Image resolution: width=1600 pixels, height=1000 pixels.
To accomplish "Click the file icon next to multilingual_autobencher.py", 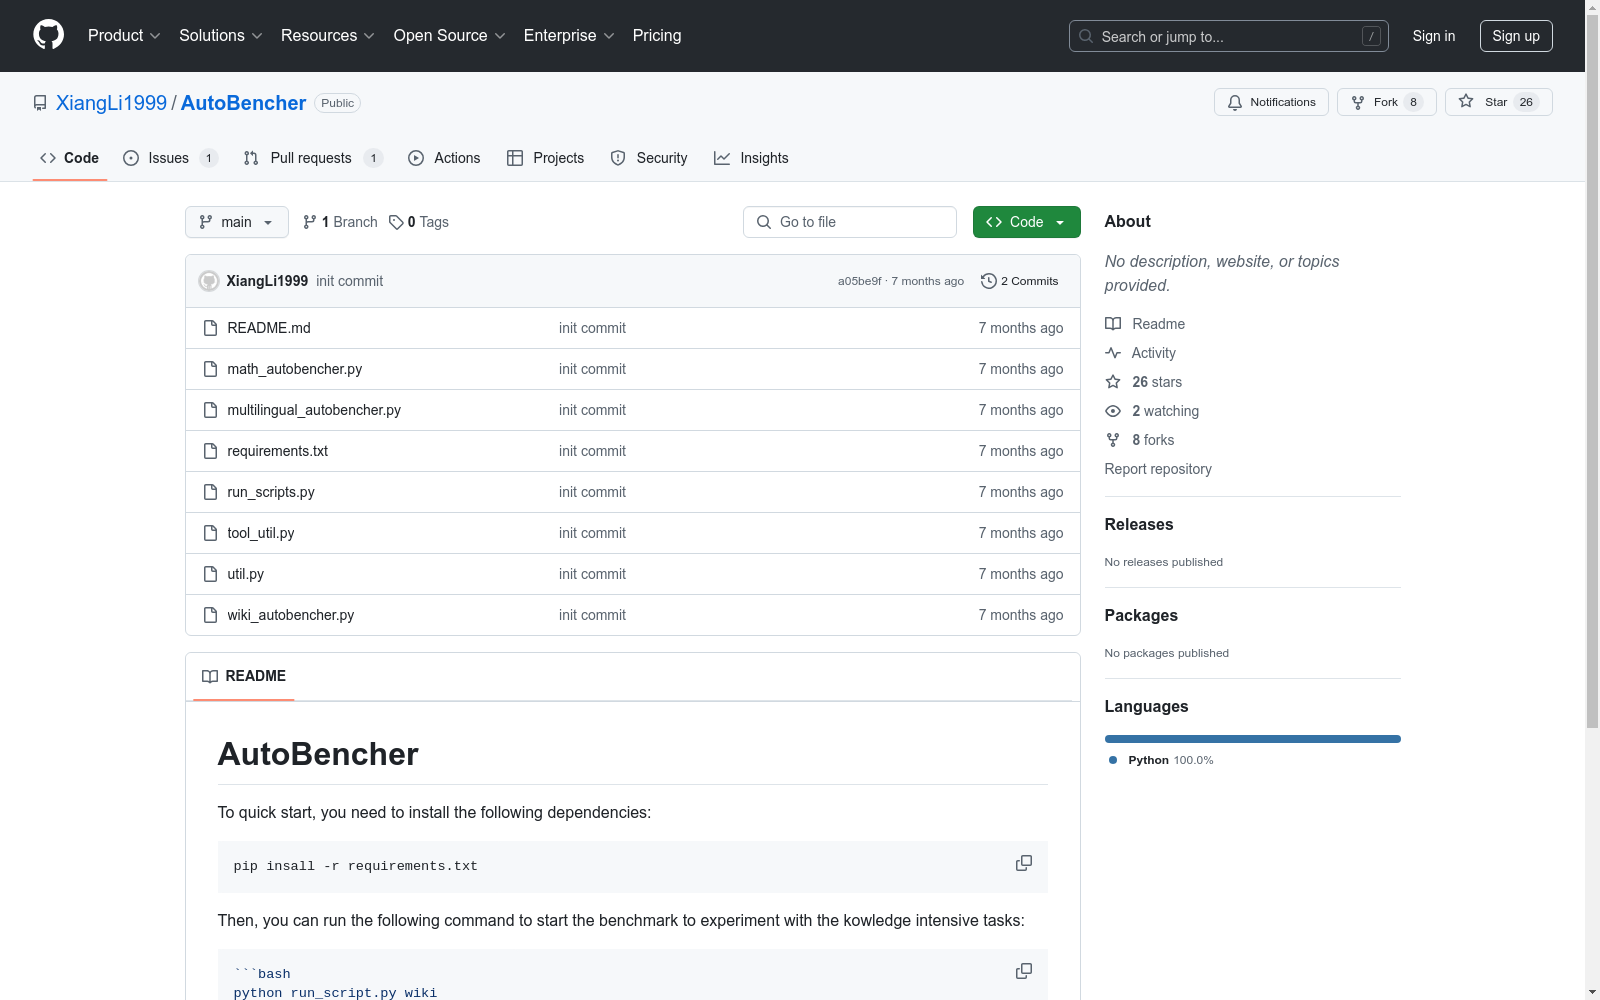I will tap(210, 410).
